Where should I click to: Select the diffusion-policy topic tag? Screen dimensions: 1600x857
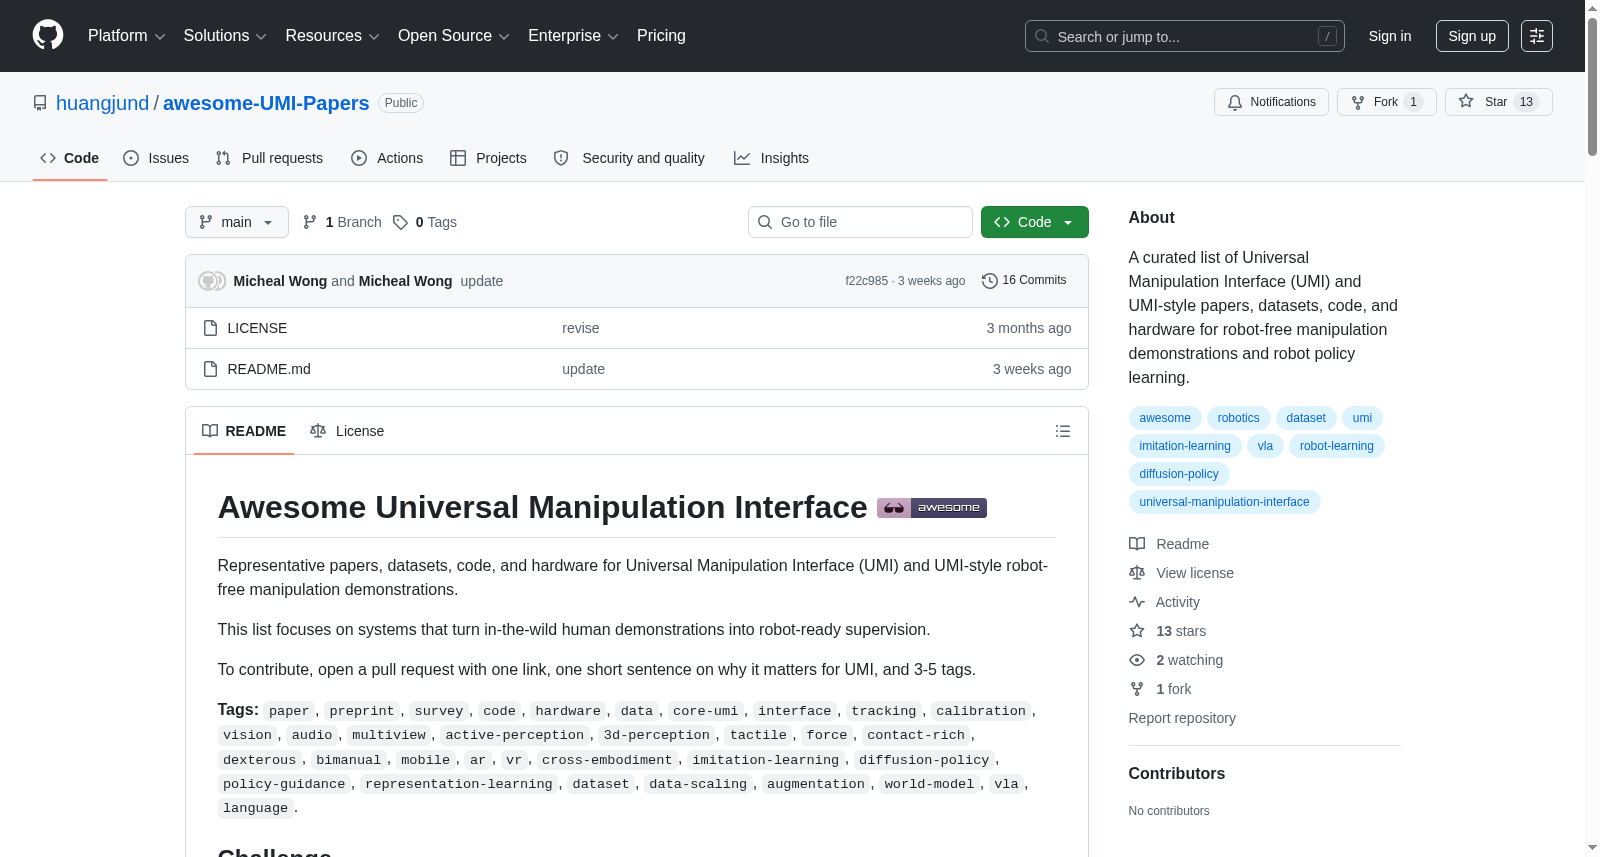click(x=1179, y=474)
